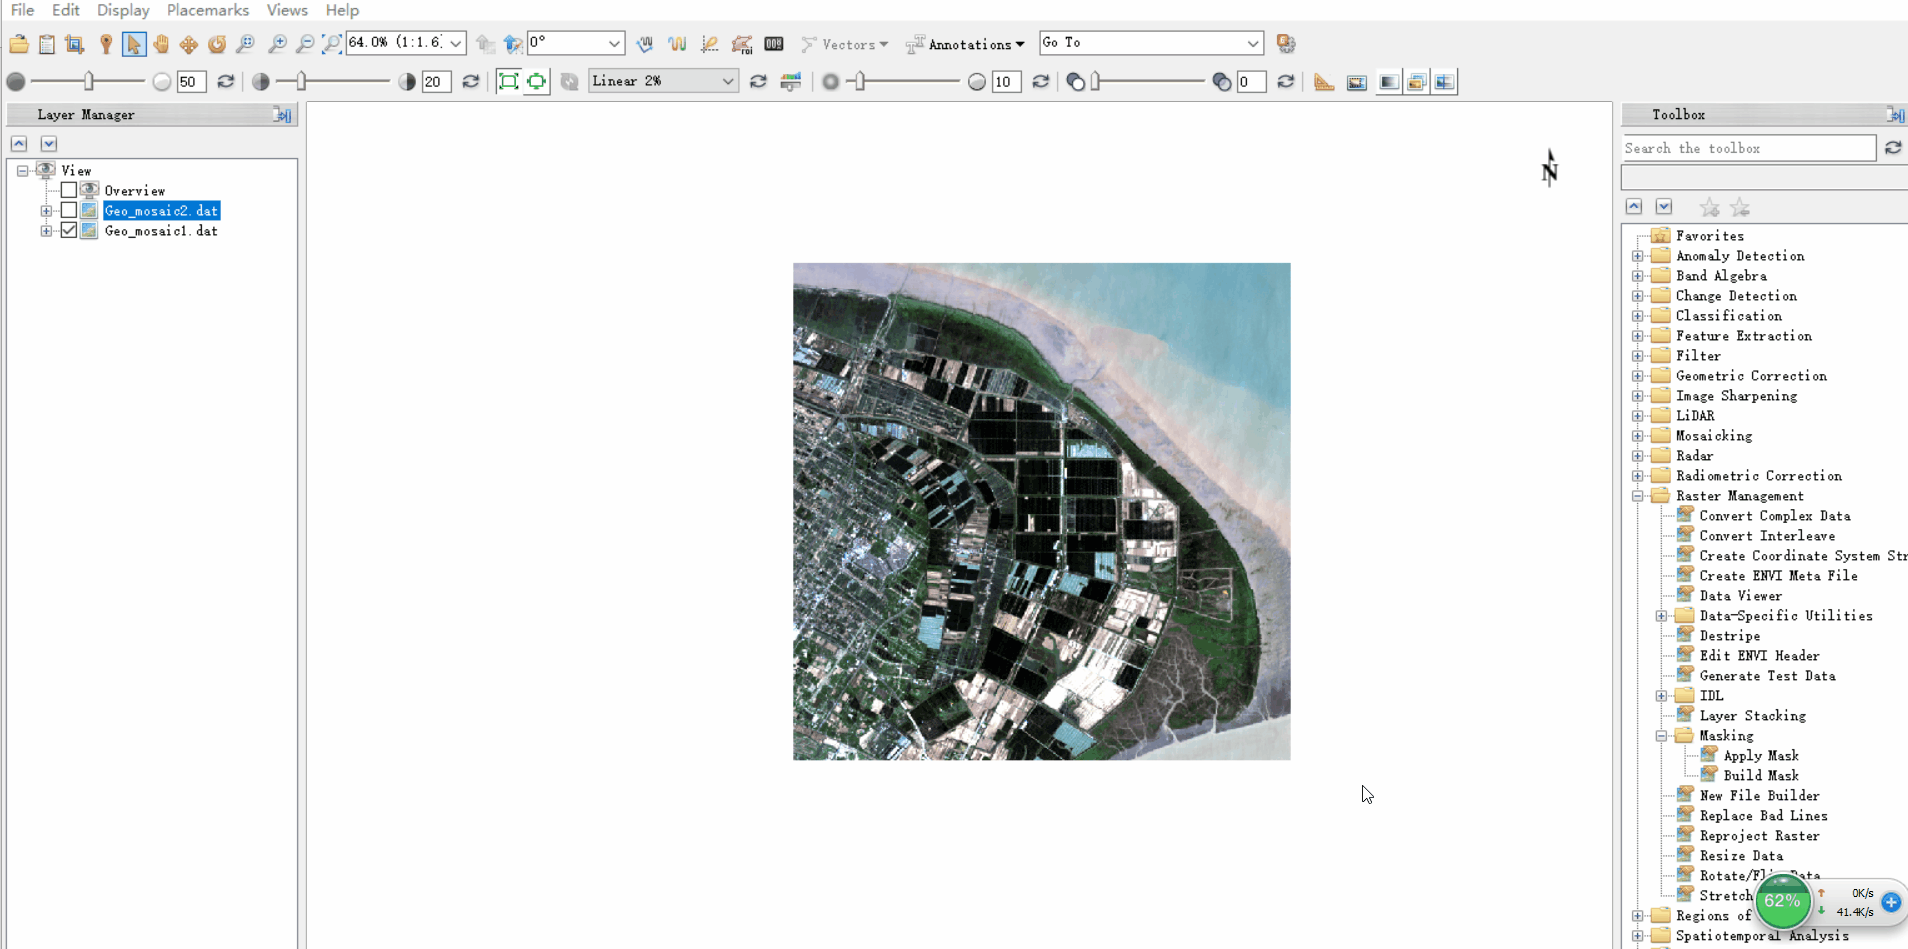Click Stretch on View Extent icon
1908x949 pixels.
coord(537,82)
